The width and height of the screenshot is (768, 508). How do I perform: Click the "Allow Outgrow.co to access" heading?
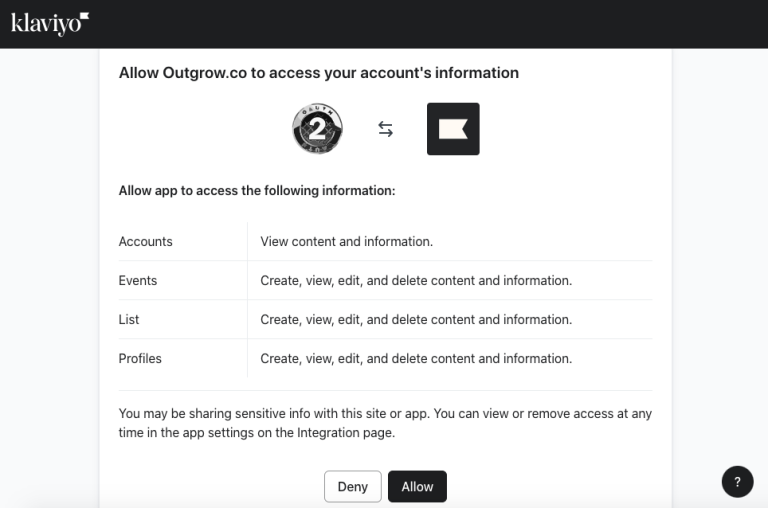(318, 72)
